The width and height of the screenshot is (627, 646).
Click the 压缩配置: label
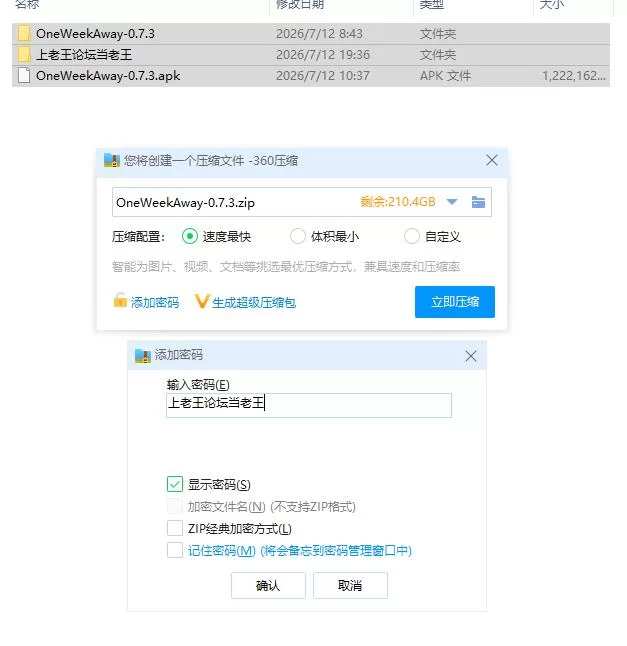(138, 237)
